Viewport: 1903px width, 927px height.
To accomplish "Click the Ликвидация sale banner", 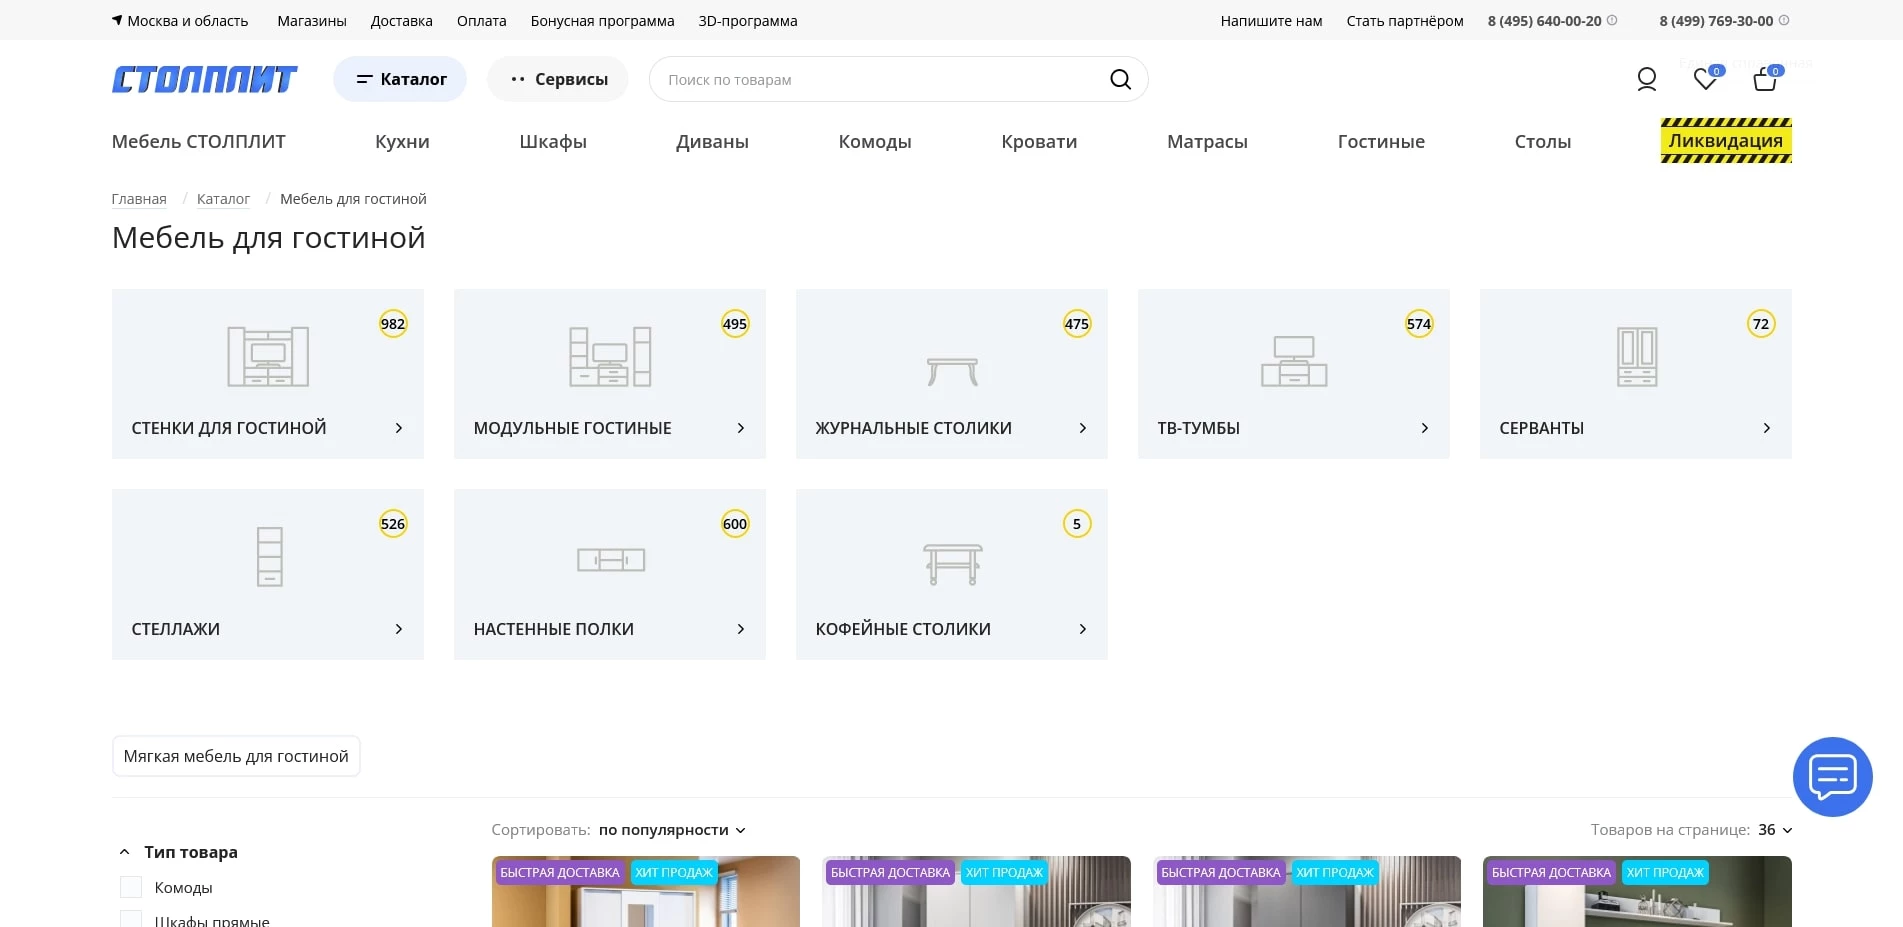I will coord(1725,141).
